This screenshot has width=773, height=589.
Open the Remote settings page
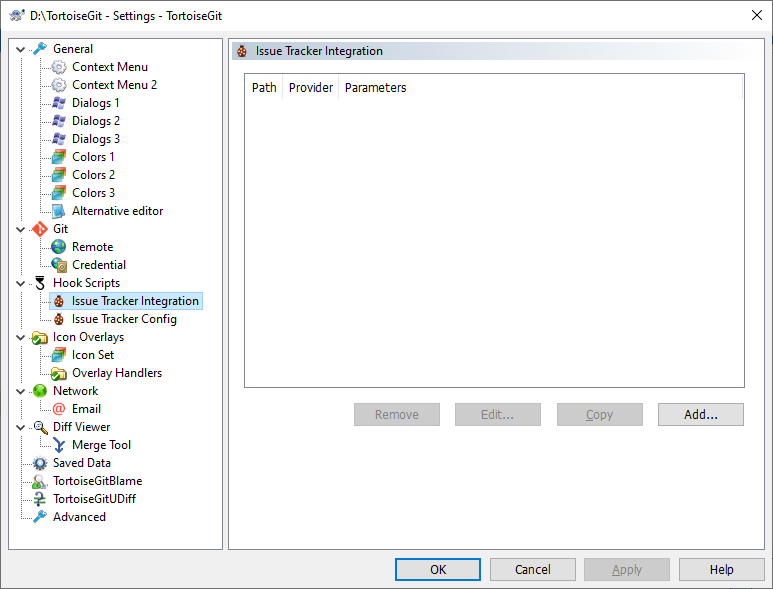tap(93, 247)
